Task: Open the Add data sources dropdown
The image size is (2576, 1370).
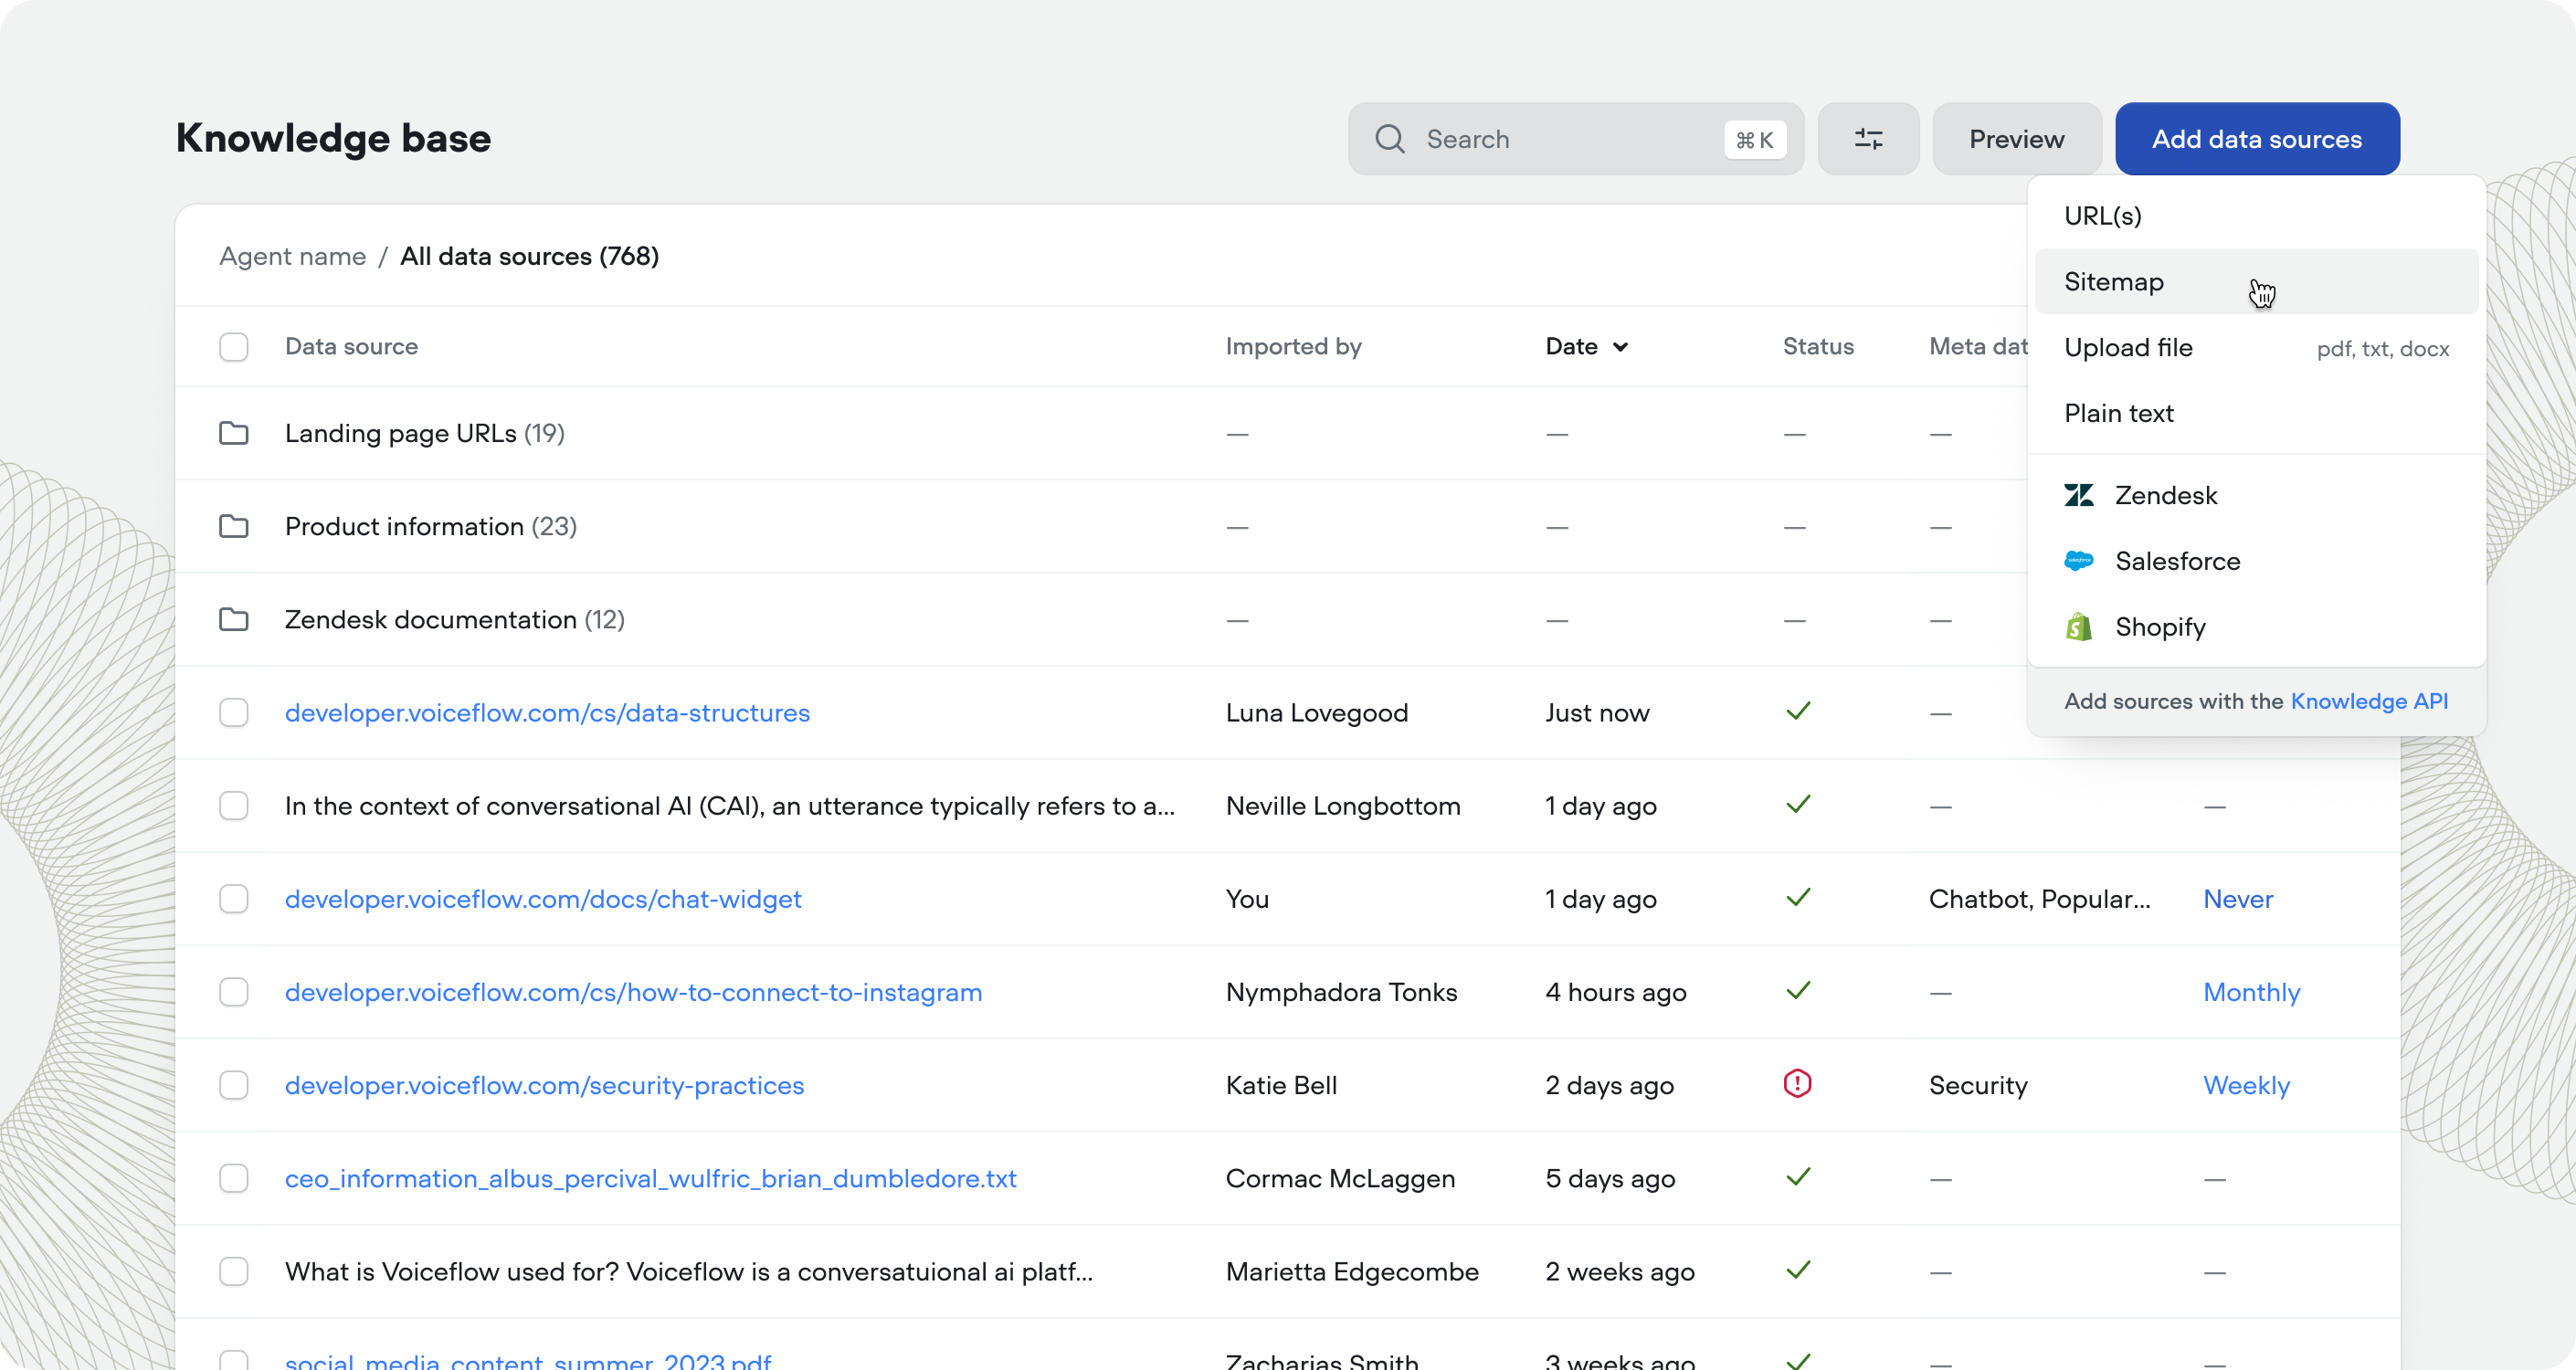Action: [2257, 139]
